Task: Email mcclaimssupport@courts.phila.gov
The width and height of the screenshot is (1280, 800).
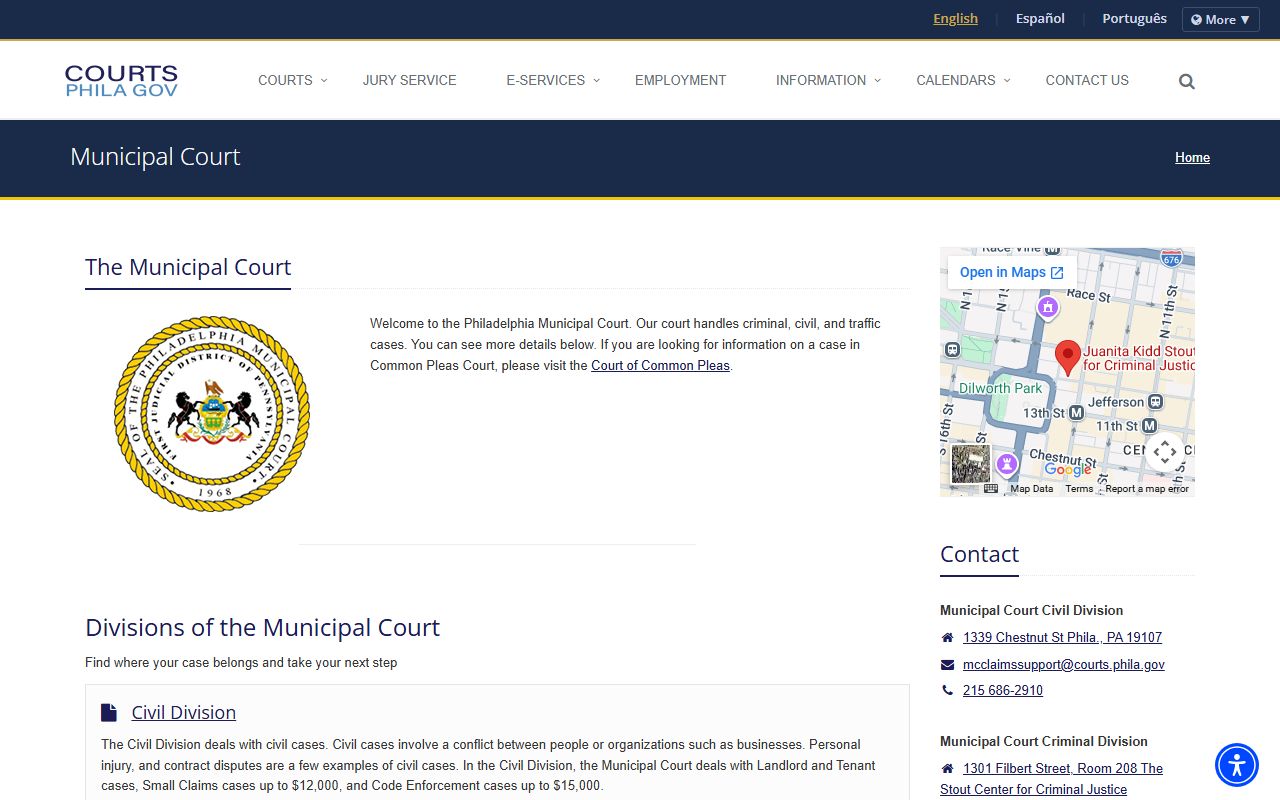Action: tap(1064, 665)
